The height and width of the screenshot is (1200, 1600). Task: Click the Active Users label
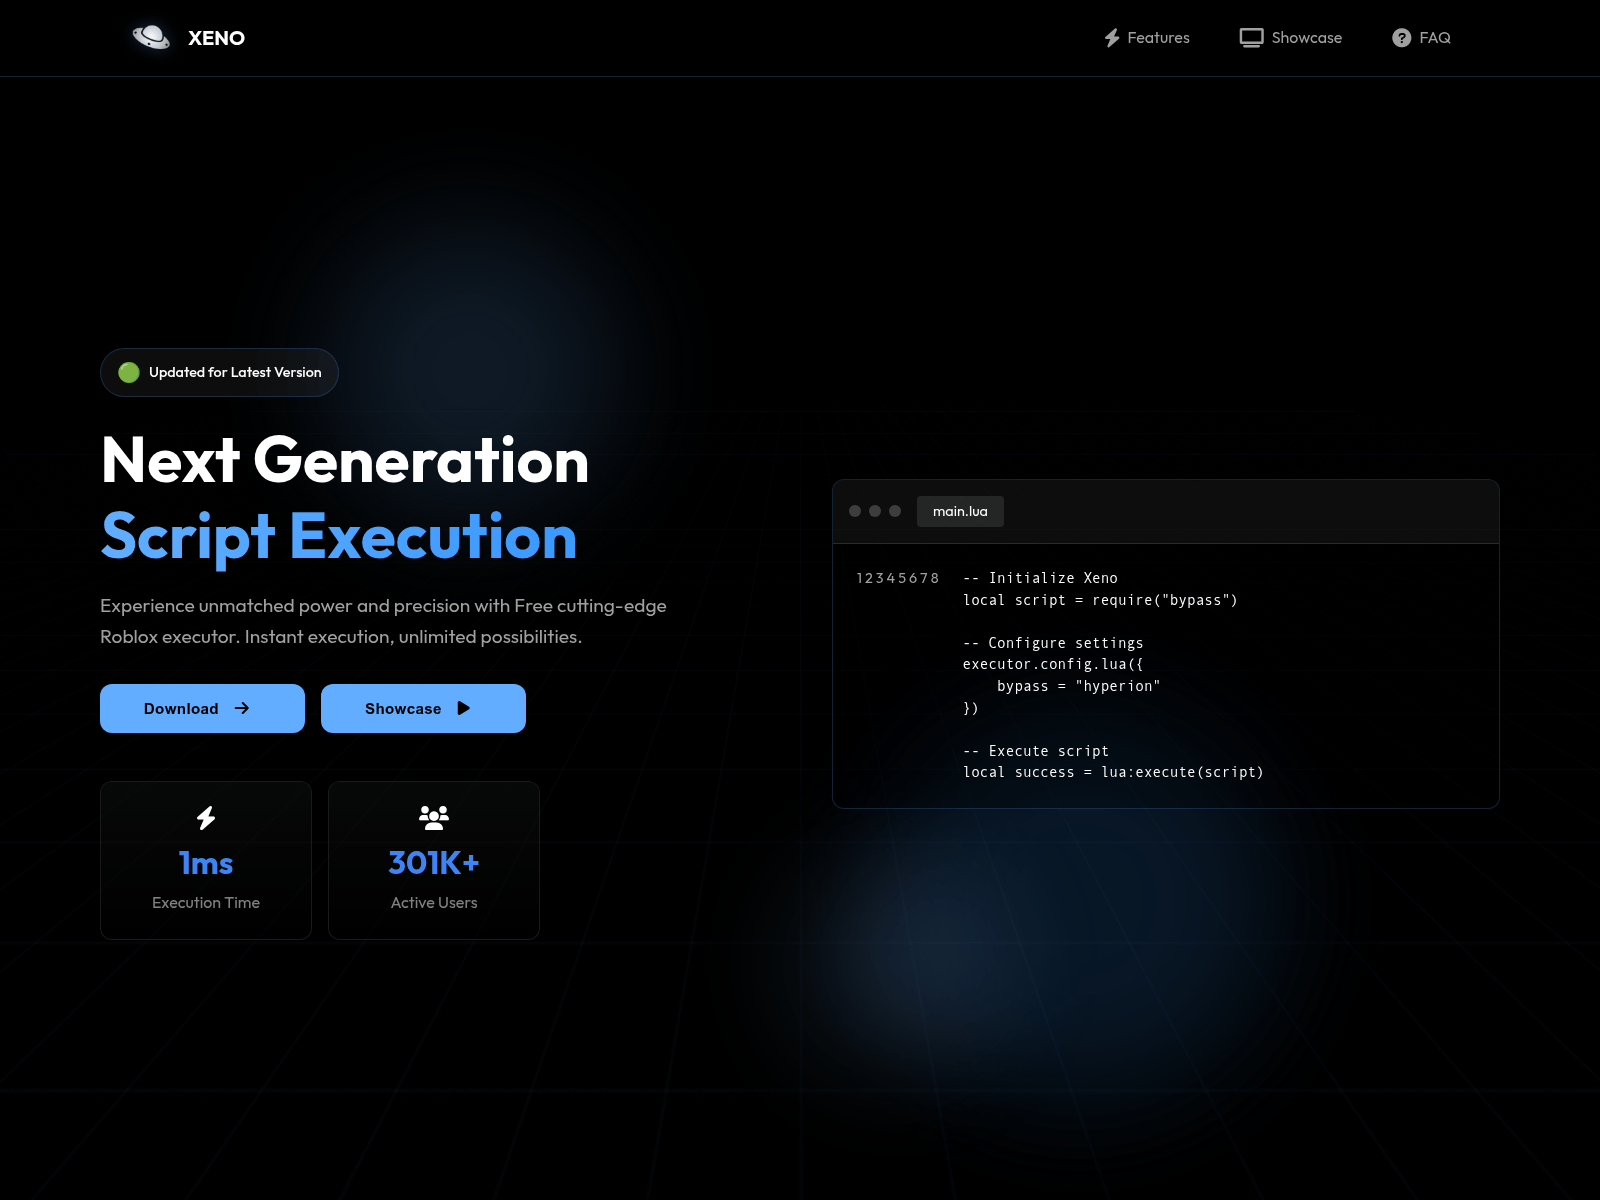coord(434,903)
